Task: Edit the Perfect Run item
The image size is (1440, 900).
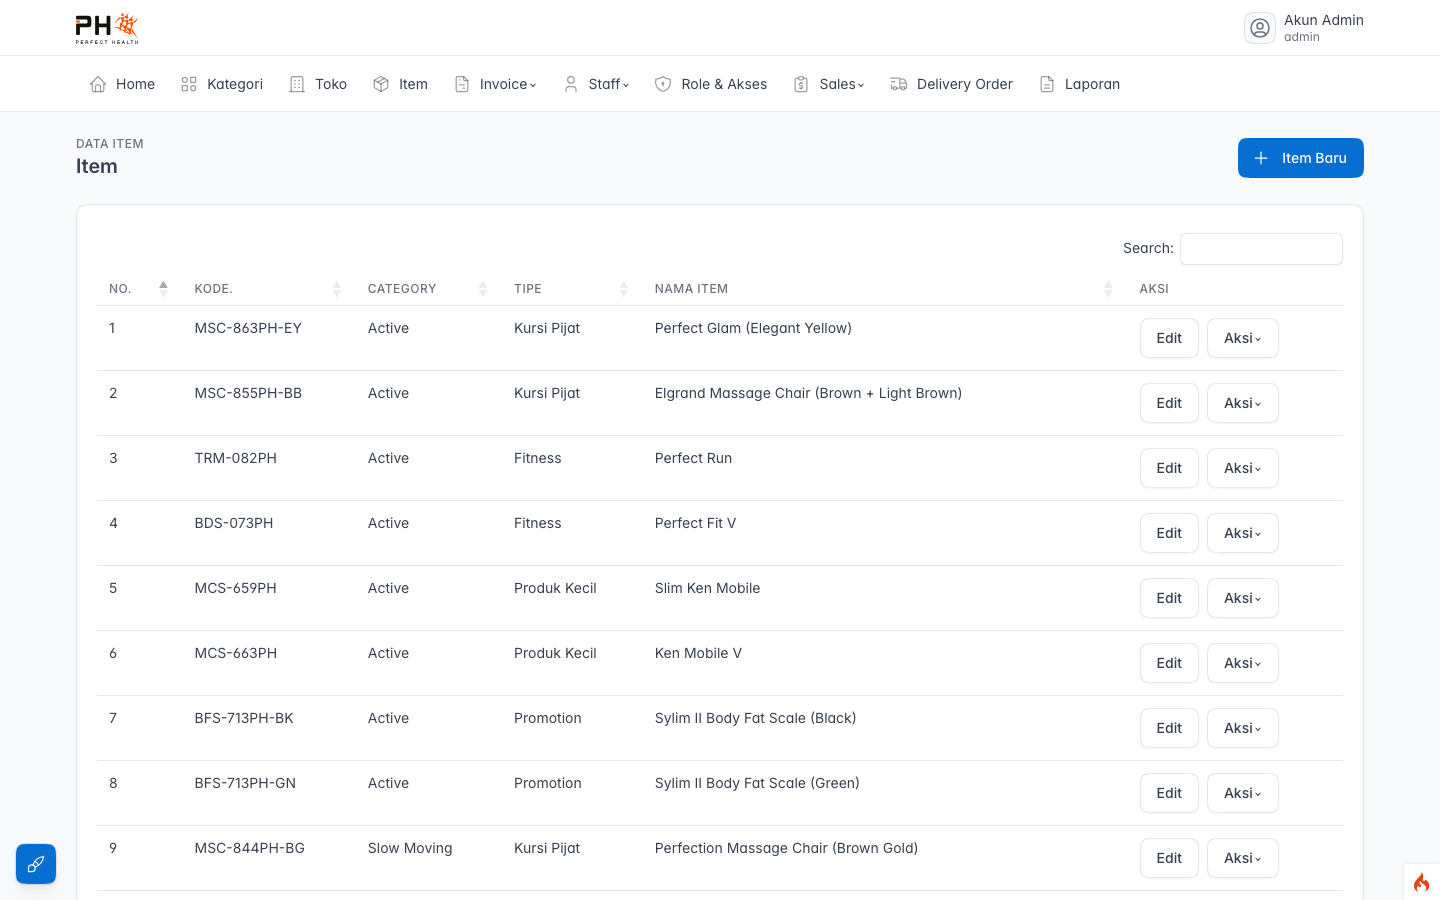Action: point(1169,468)
